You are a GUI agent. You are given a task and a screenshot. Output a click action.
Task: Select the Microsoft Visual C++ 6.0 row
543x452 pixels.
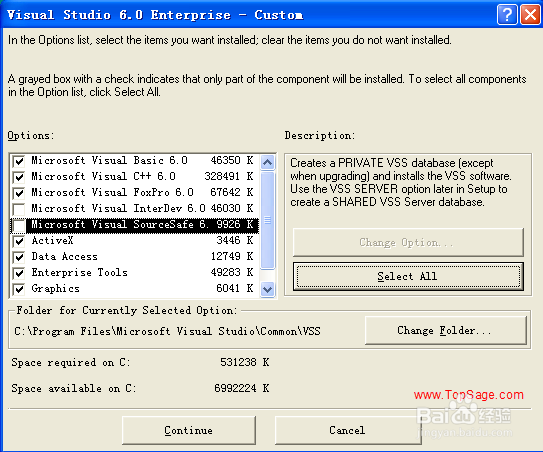pyautogui.click(x=135, y=177)
